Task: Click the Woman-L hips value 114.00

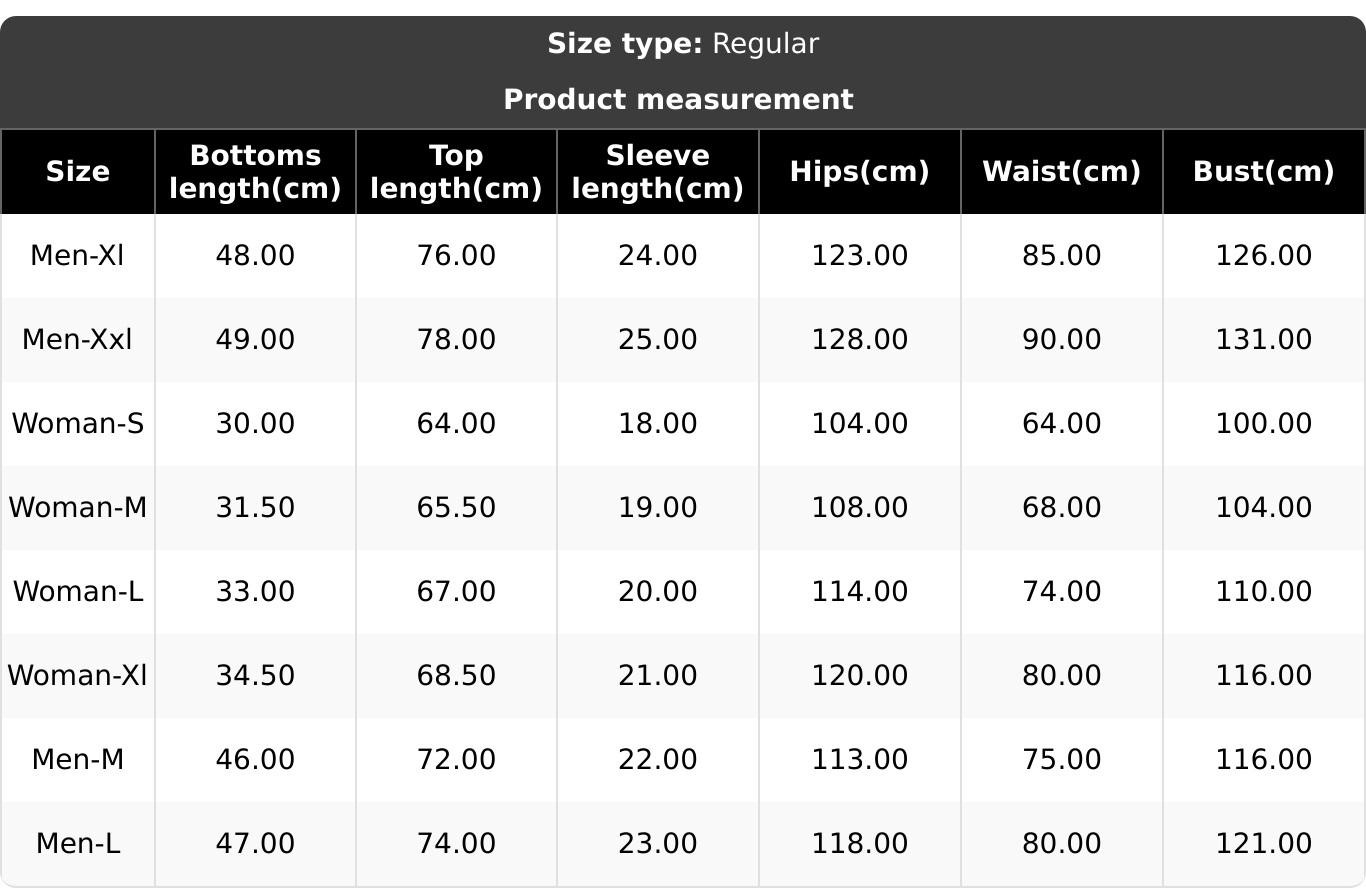Action: click(859, 592)
